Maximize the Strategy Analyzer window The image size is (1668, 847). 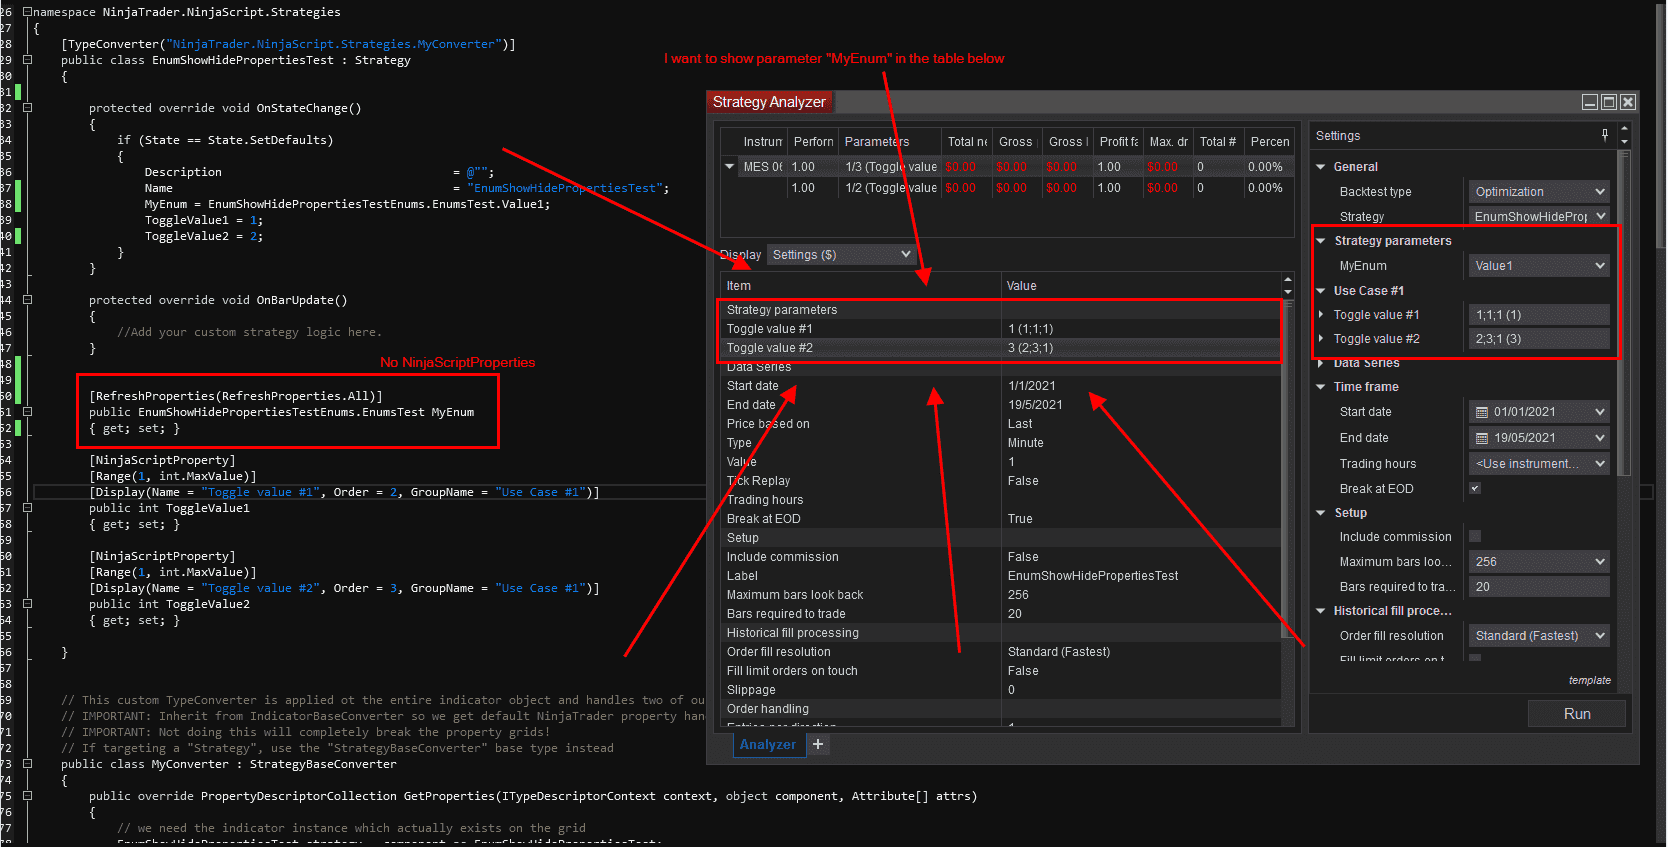(x=1609, y=102)
